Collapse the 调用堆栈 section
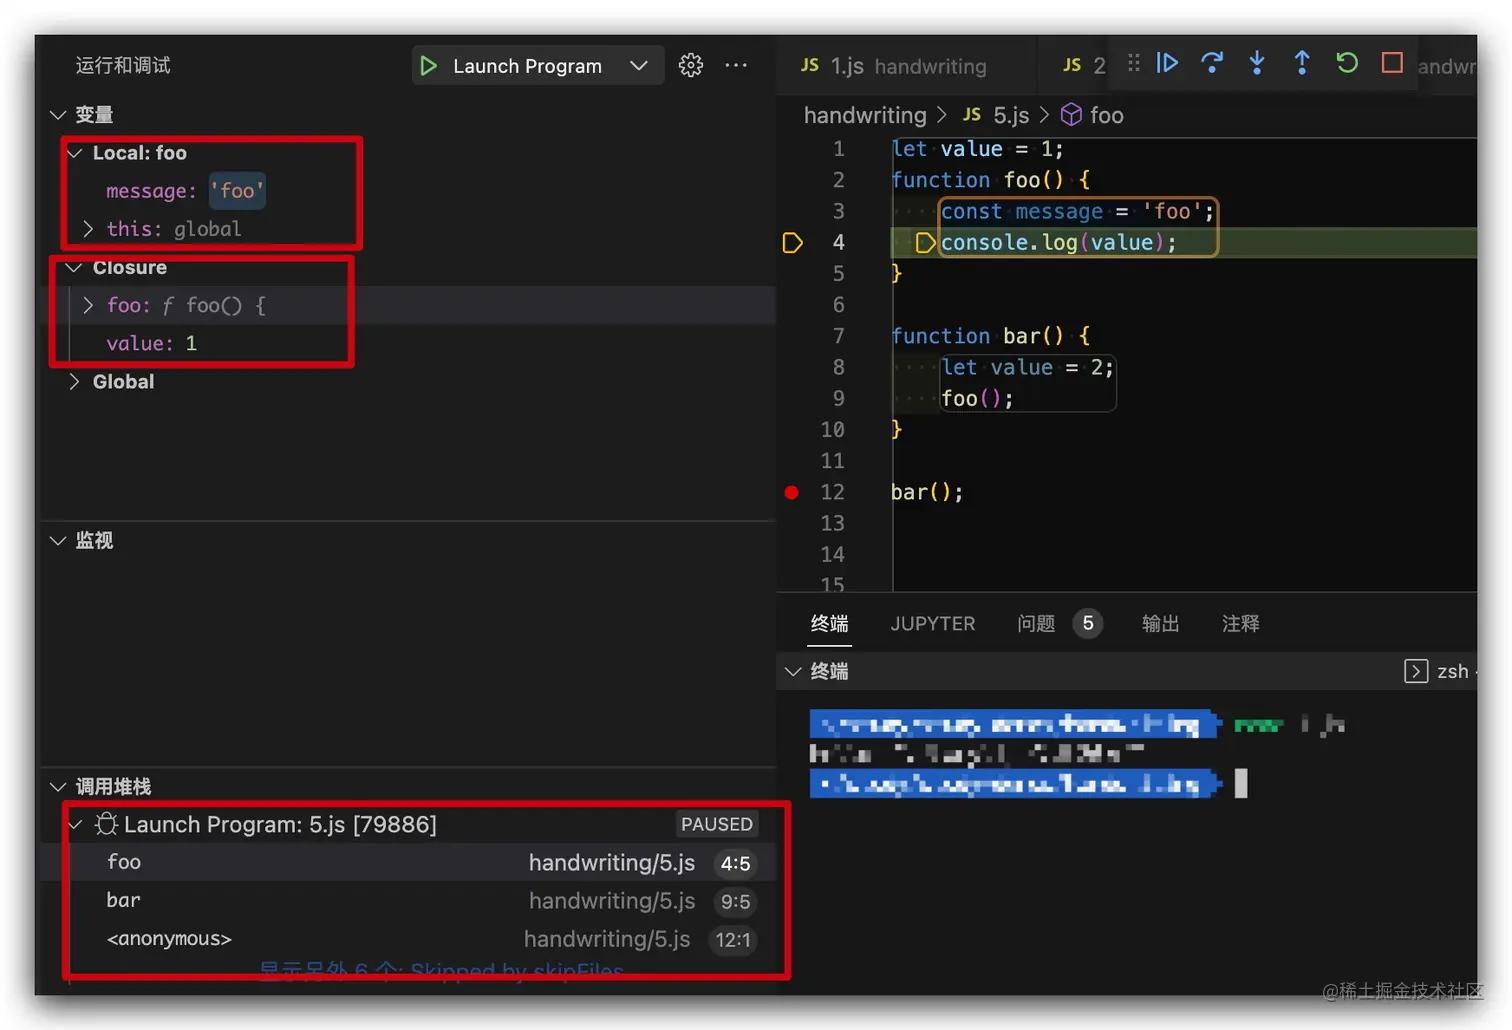The height and width of the screenshot is (1030, 1512). (58, 787)
